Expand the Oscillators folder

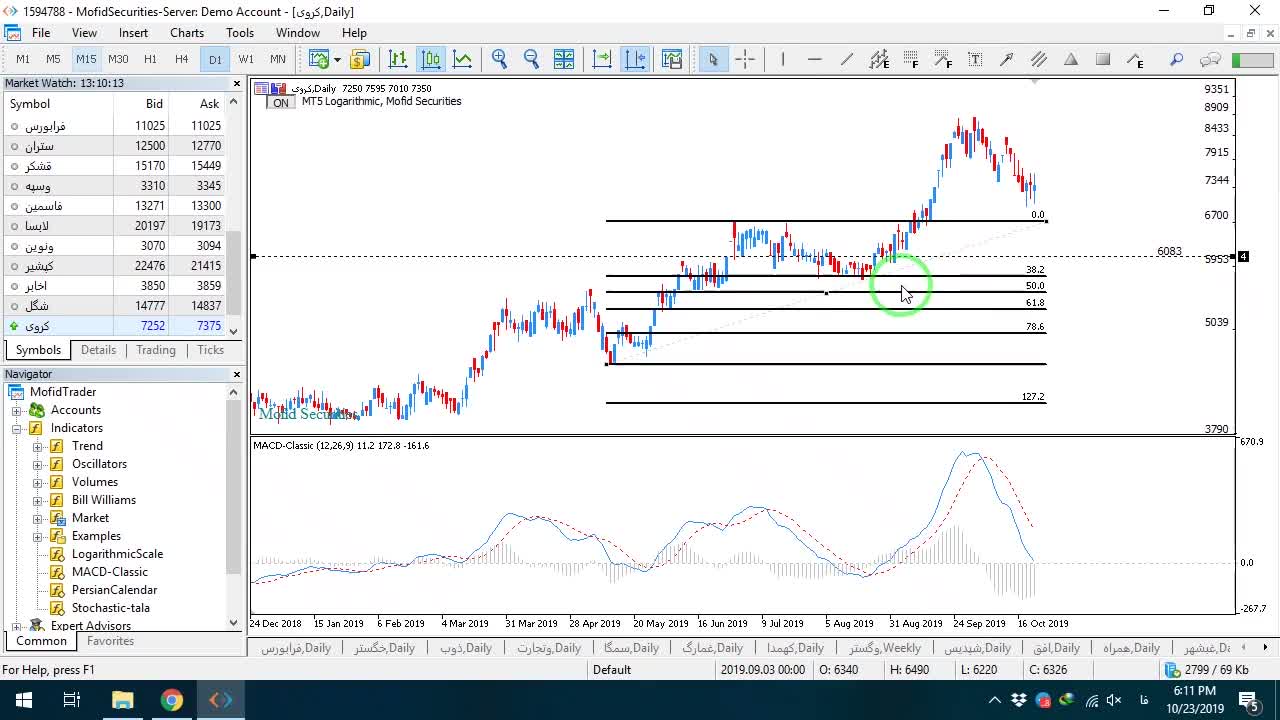click(x=38, y=464)
